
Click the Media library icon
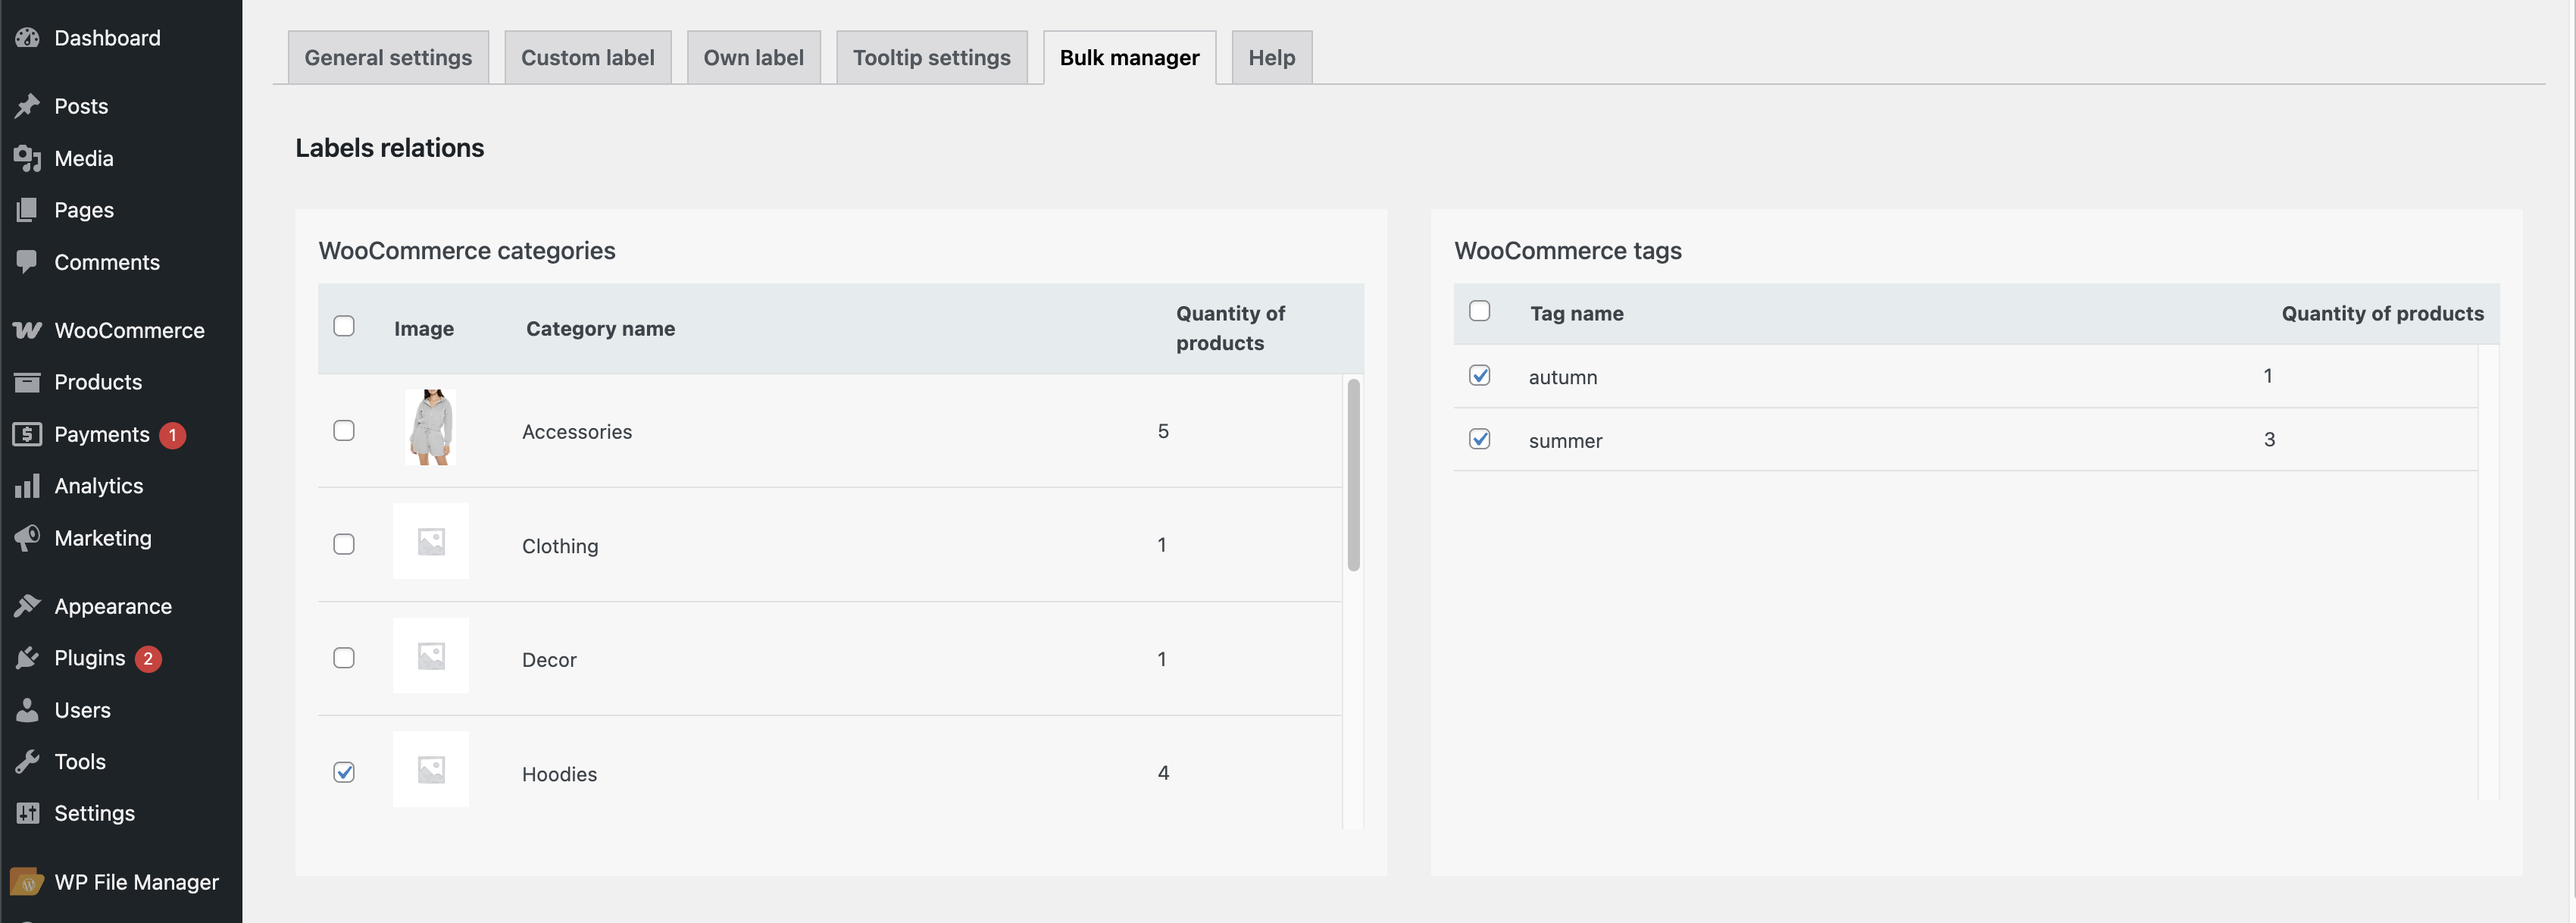pos(27,158)
